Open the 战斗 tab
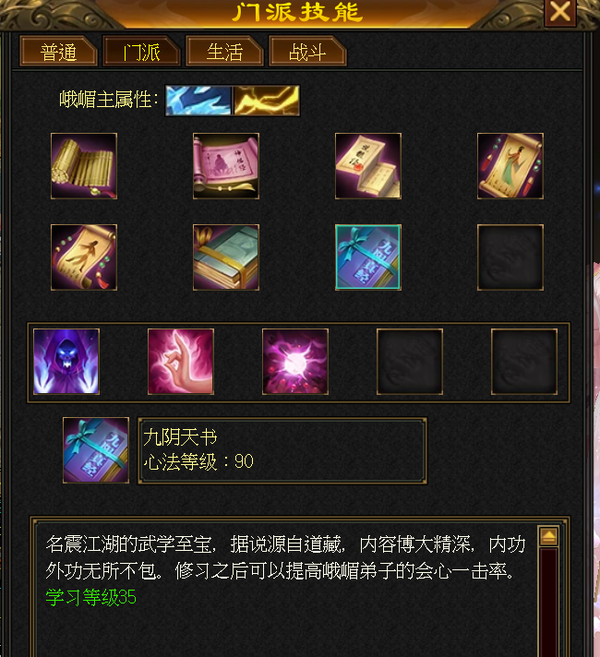The image size is (600, 657). (x=308, y=52)
